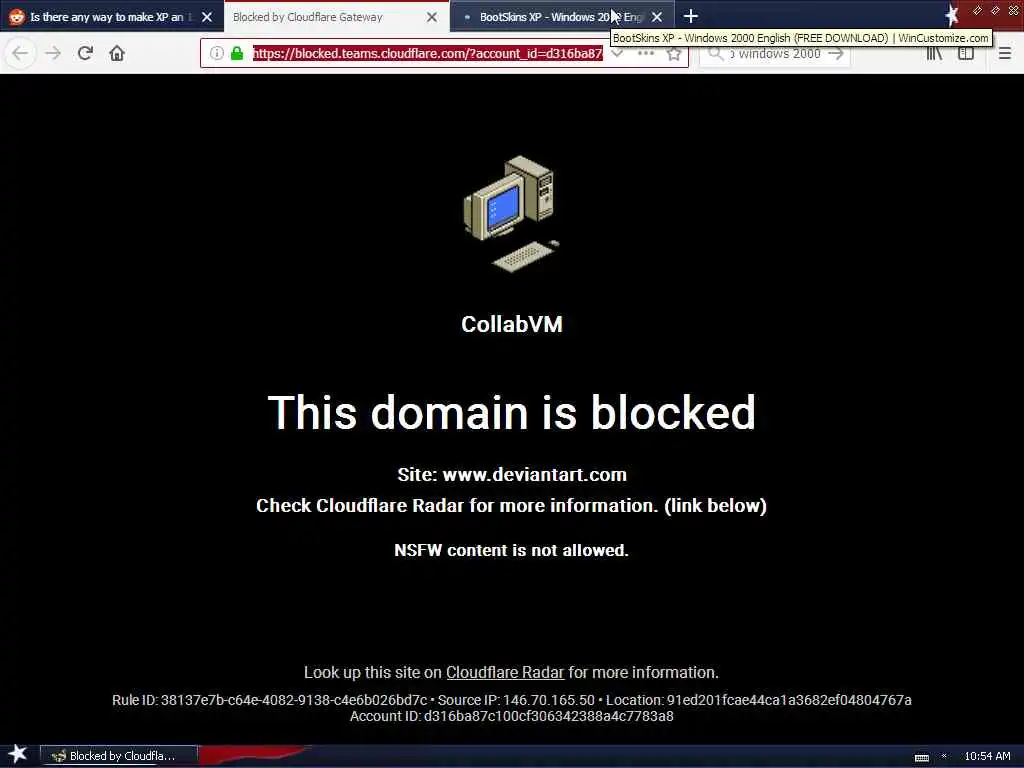Viewport: 1024px width, 768px height.
Task: Open the Library bookshelf icon
Action: tap(934, 53)
